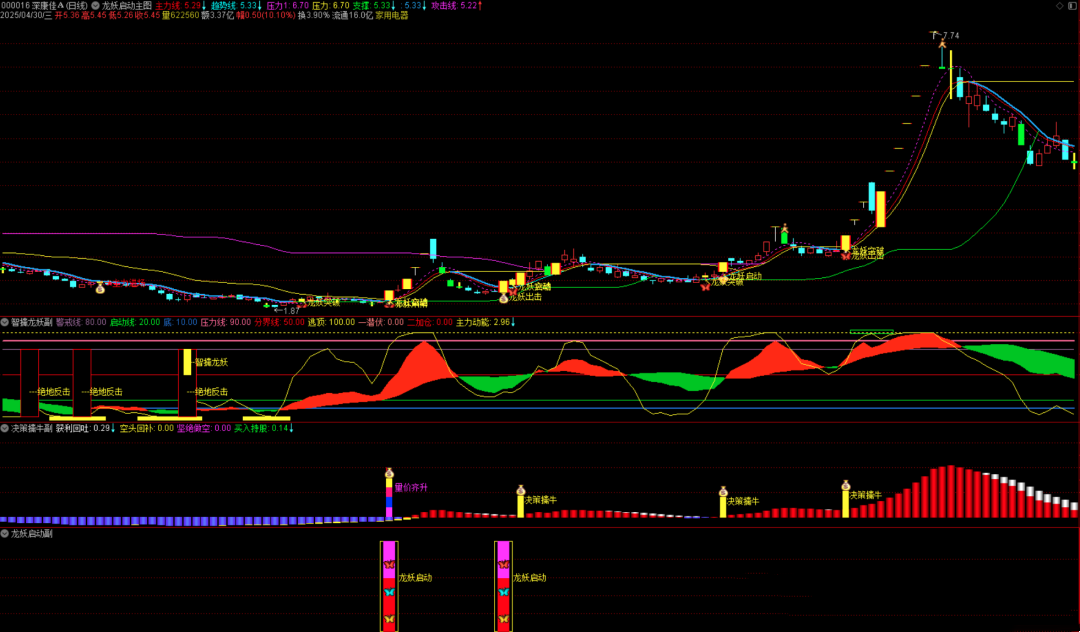Screen dimensions: 1080x632
Task: Click the money bag above the rightmost 决策擒牛 signal
Action: pos(845,487)
